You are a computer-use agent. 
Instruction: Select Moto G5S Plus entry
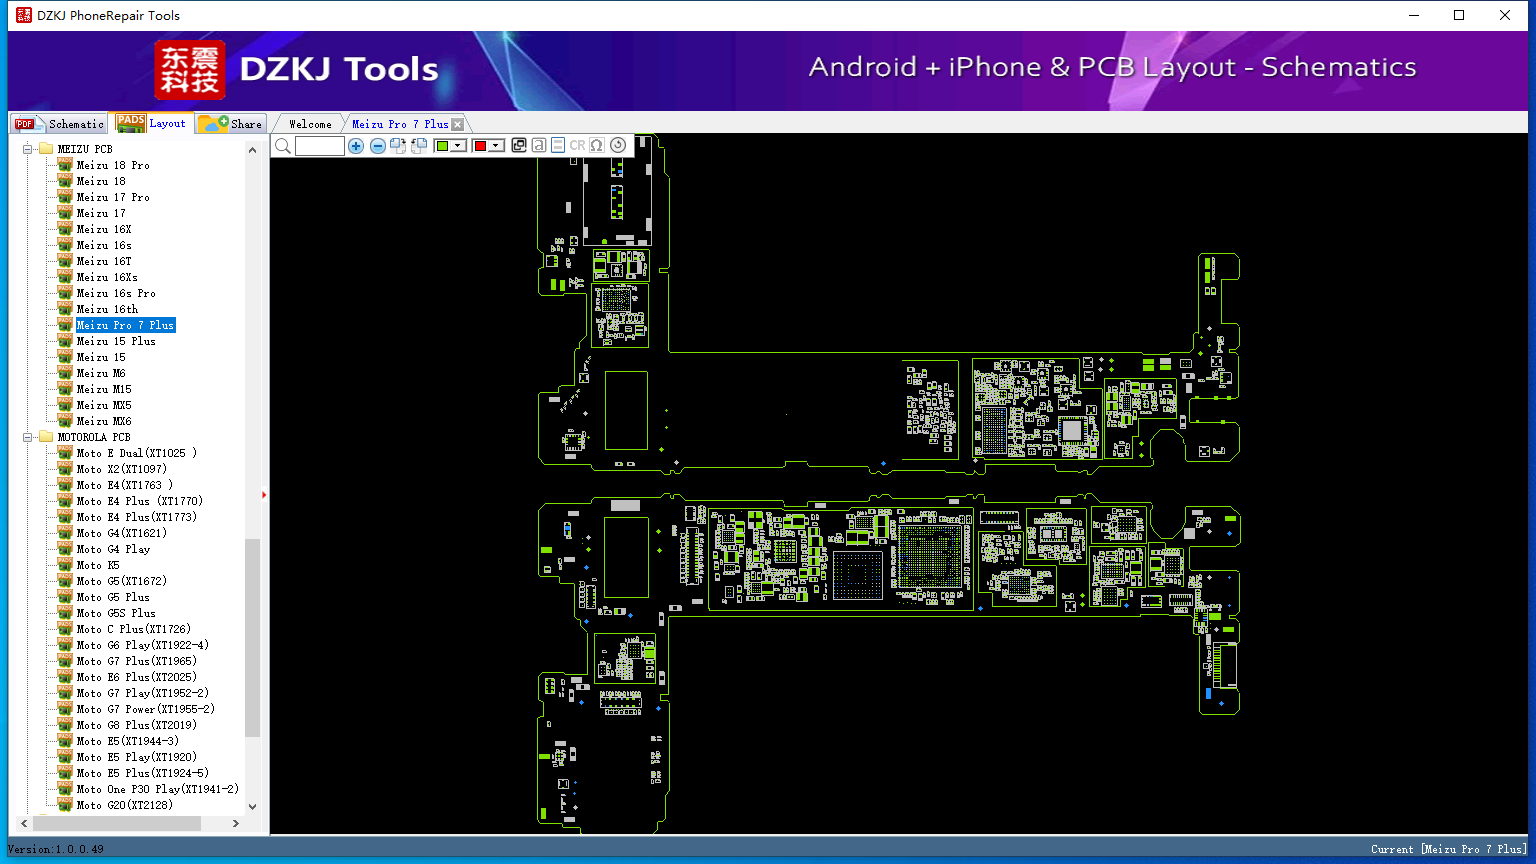116,613
